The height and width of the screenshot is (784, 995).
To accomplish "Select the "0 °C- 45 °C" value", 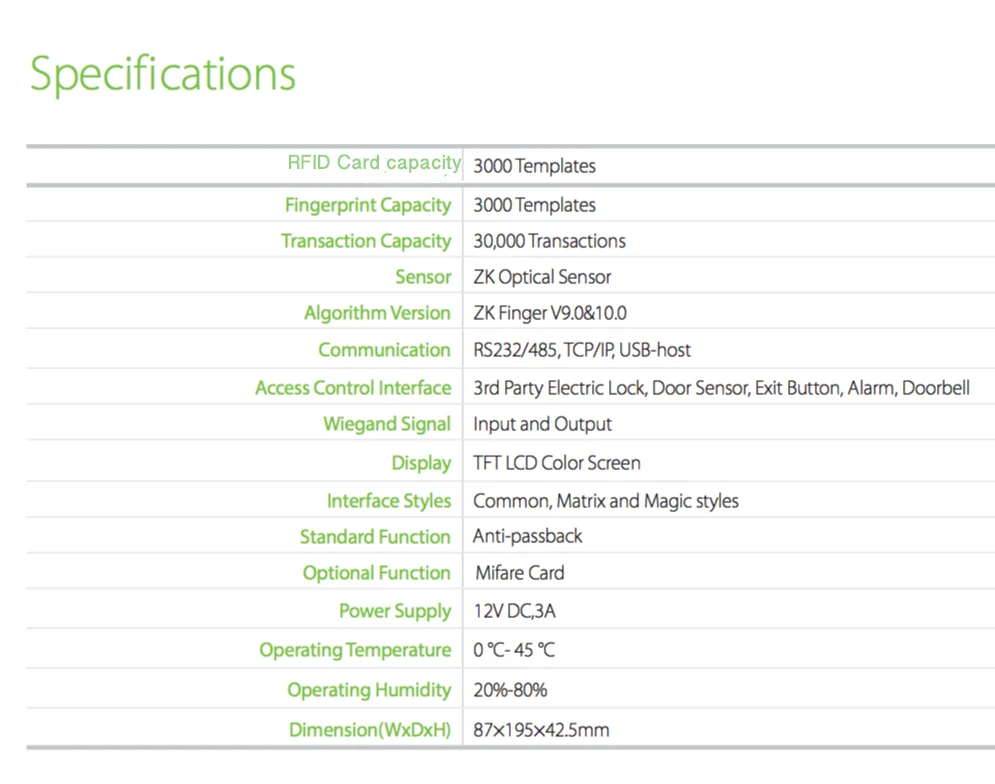I will [514, 650].
